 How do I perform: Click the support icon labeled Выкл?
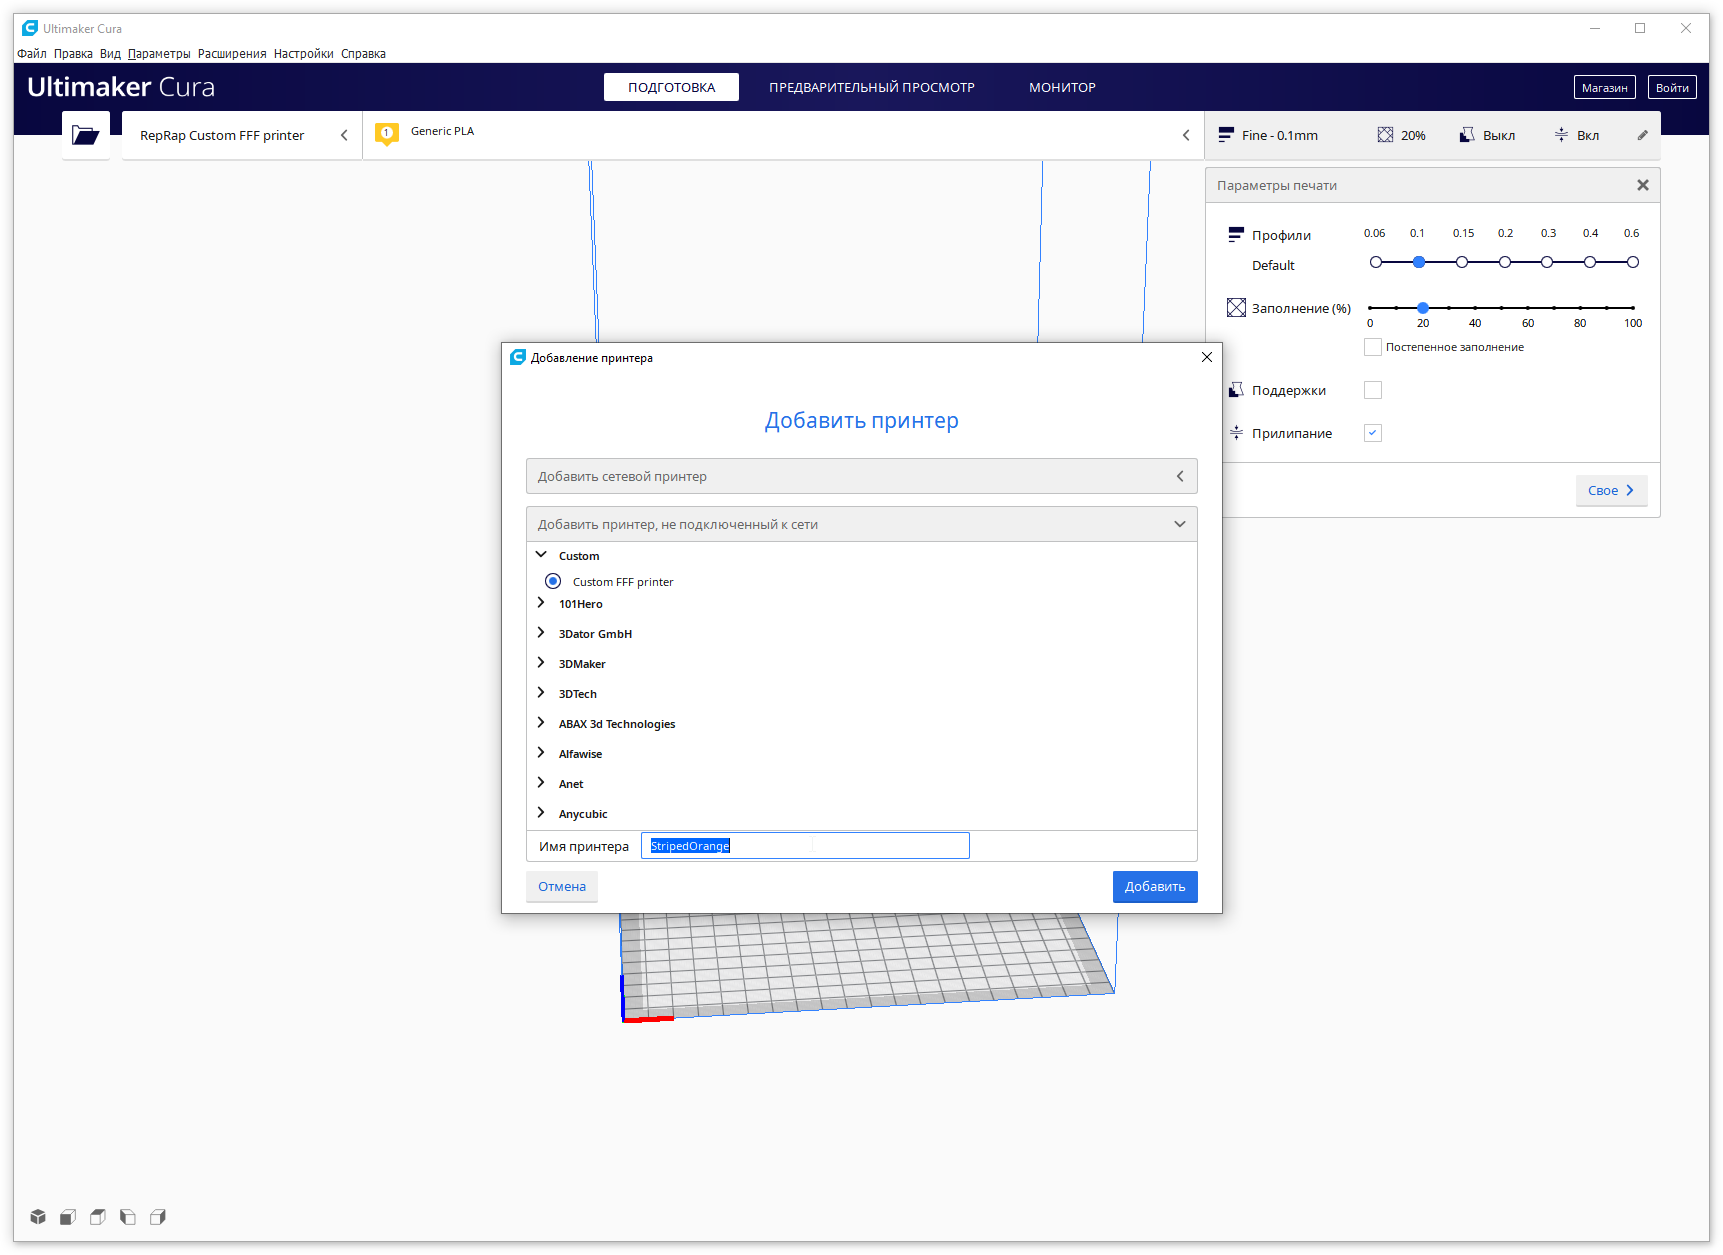click(1467, 135)
